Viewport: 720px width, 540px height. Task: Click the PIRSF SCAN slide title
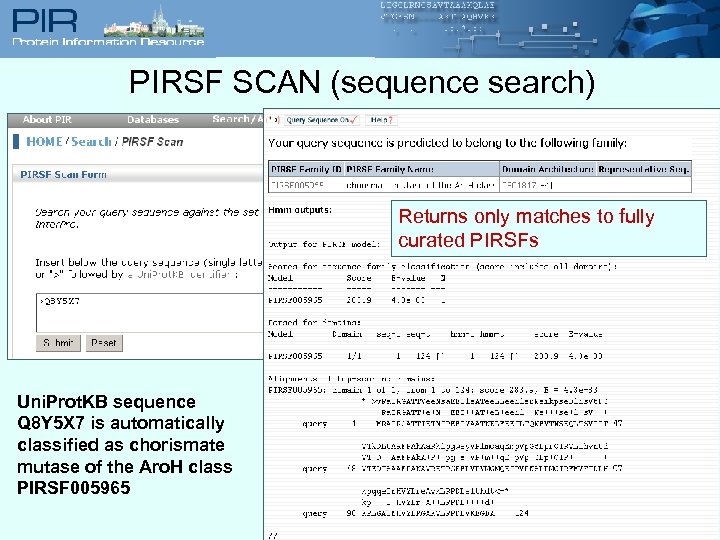click(362, 83)
